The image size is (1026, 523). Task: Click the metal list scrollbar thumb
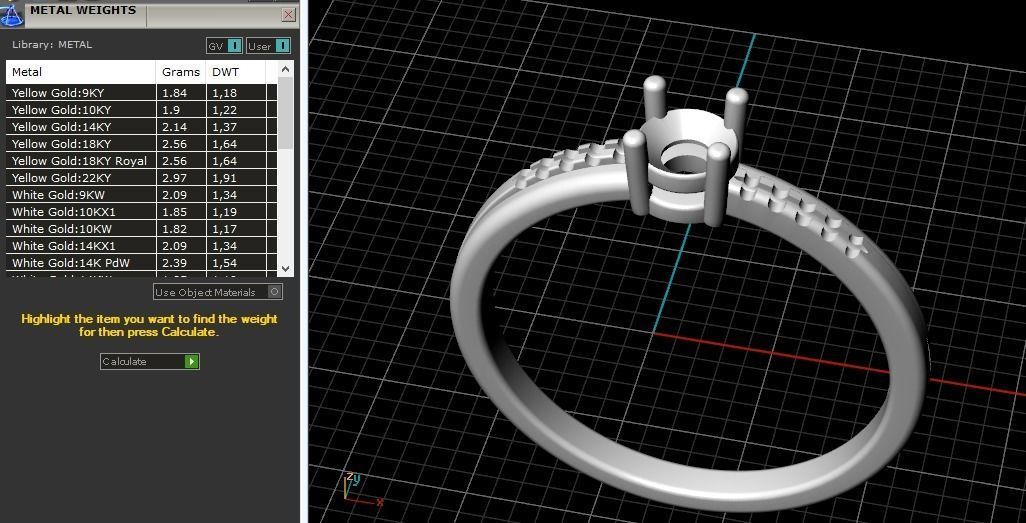click(285, 113)
